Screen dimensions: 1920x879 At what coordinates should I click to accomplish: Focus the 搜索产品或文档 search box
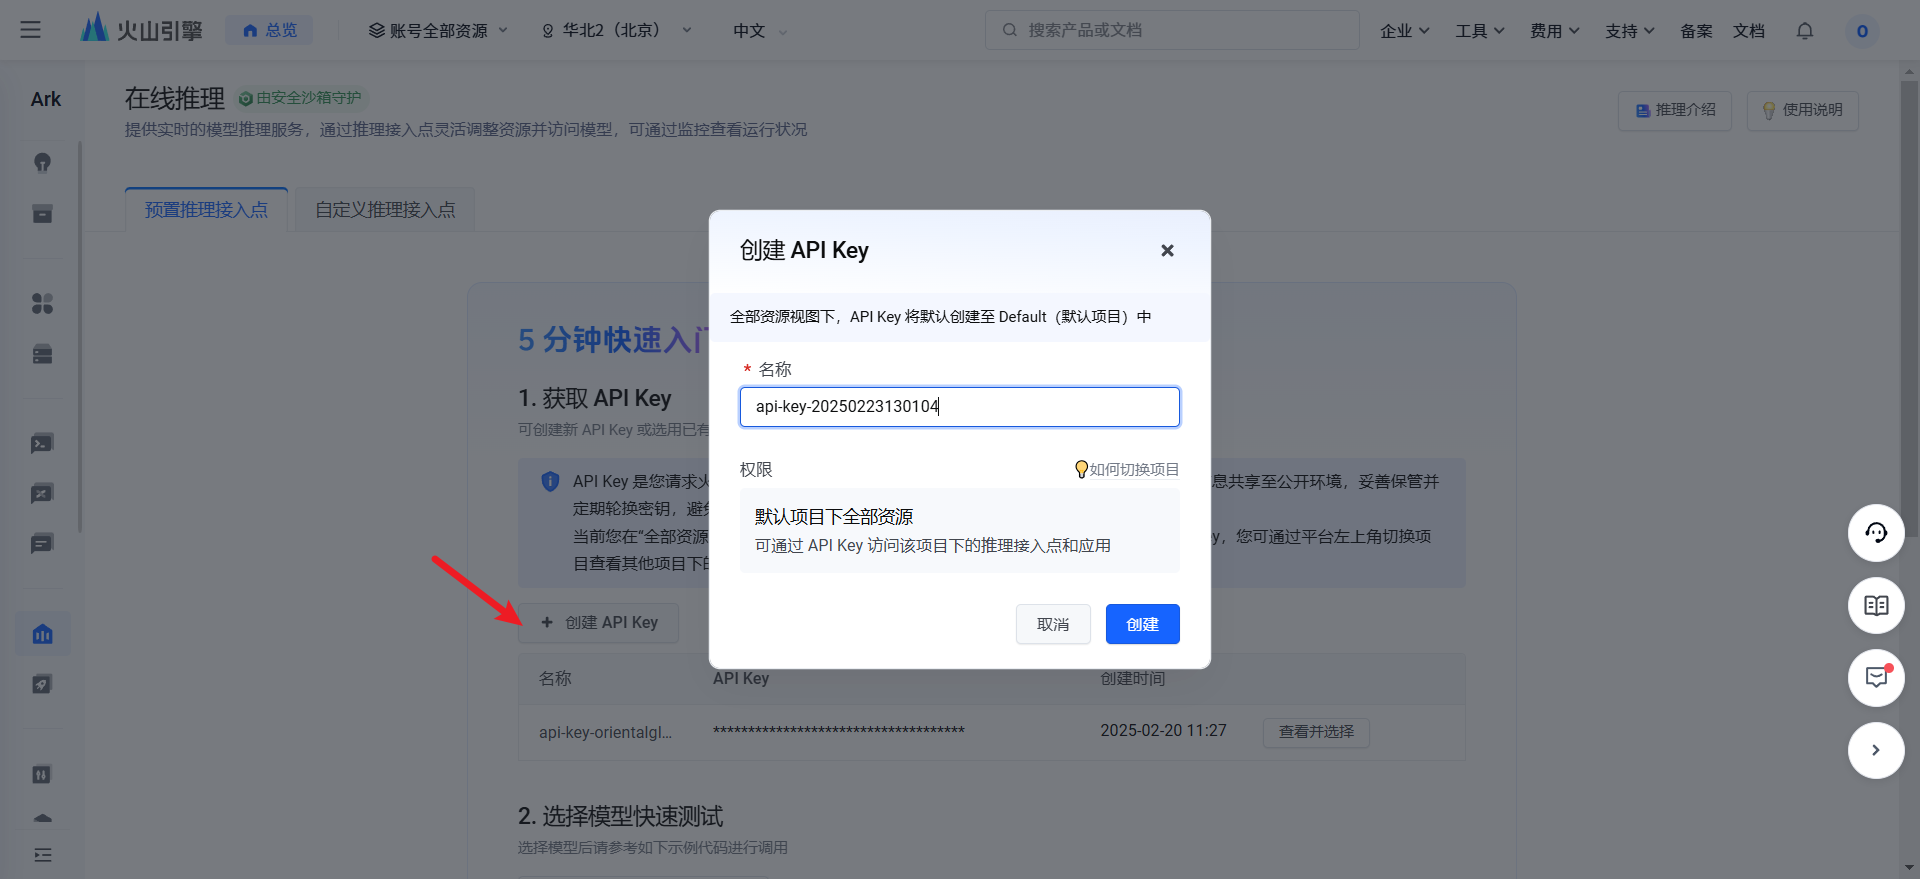point(1172,30)
